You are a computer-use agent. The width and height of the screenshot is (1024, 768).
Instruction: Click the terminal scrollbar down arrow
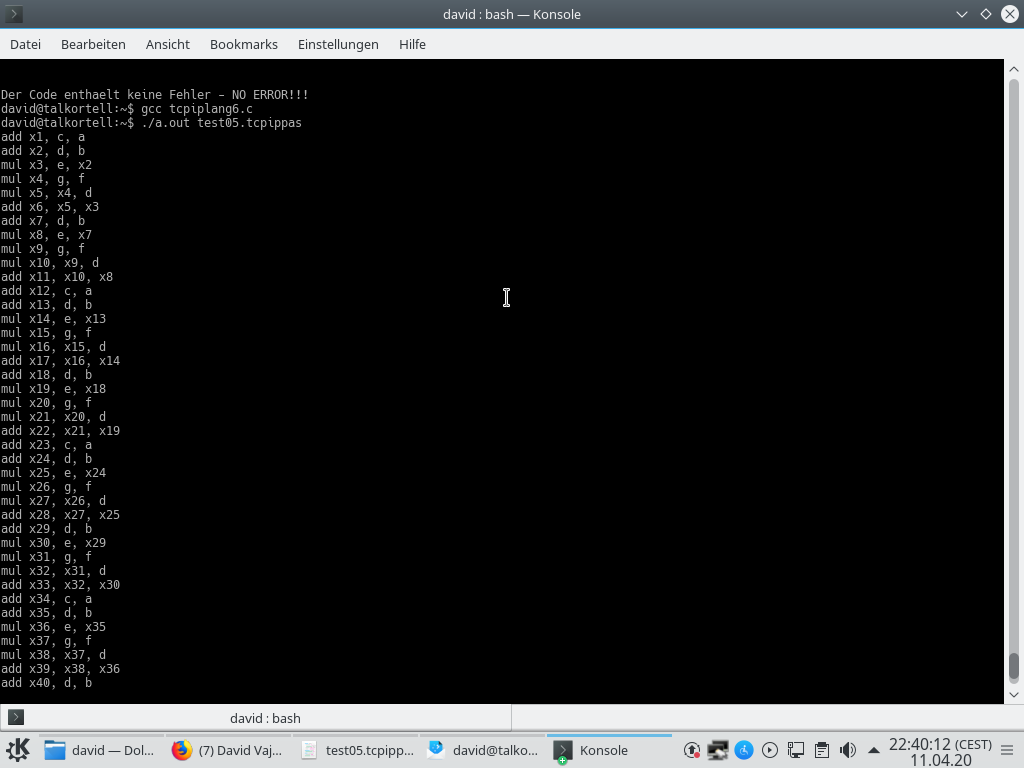pos(1014,694)
